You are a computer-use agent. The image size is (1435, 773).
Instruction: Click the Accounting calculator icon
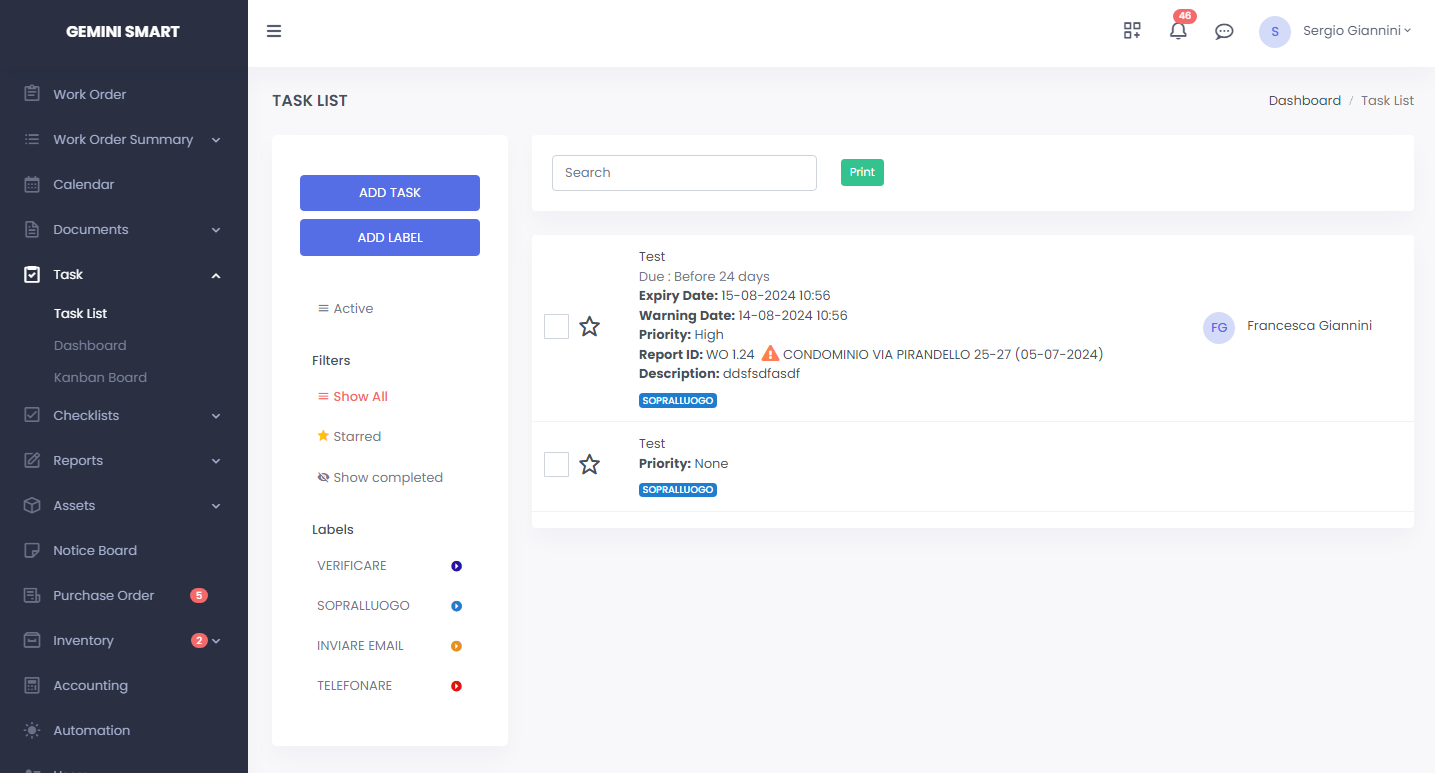point(32,685)
